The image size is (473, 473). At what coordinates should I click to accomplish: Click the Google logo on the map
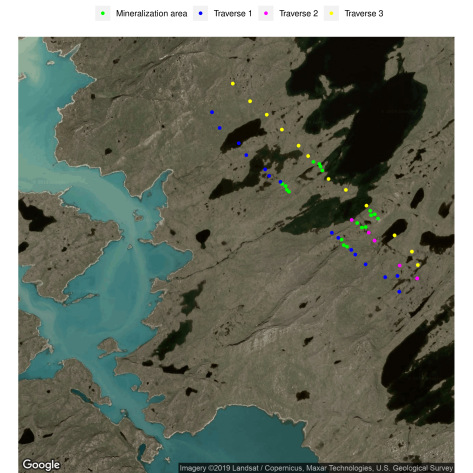point(41,465)
